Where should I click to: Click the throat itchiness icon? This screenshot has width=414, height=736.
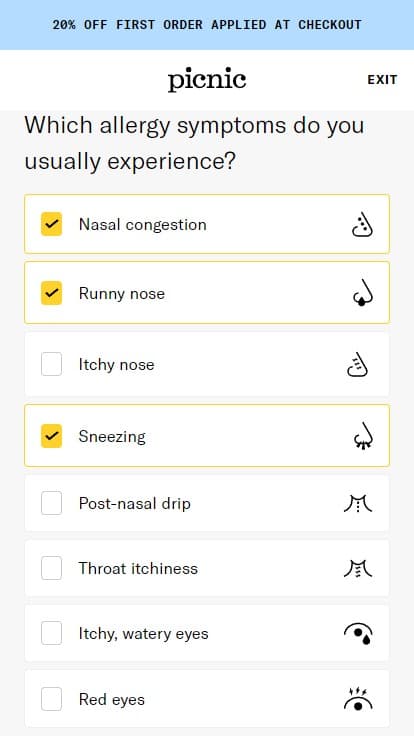tap(358, 568)
